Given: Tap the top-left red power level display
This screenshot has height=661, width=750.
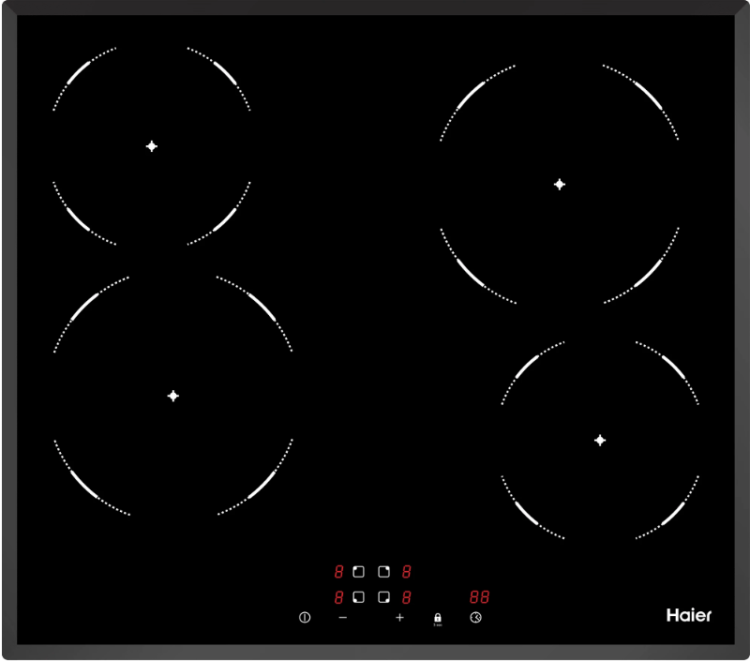Looking at the screenshot, I should [x=339, y=572].
